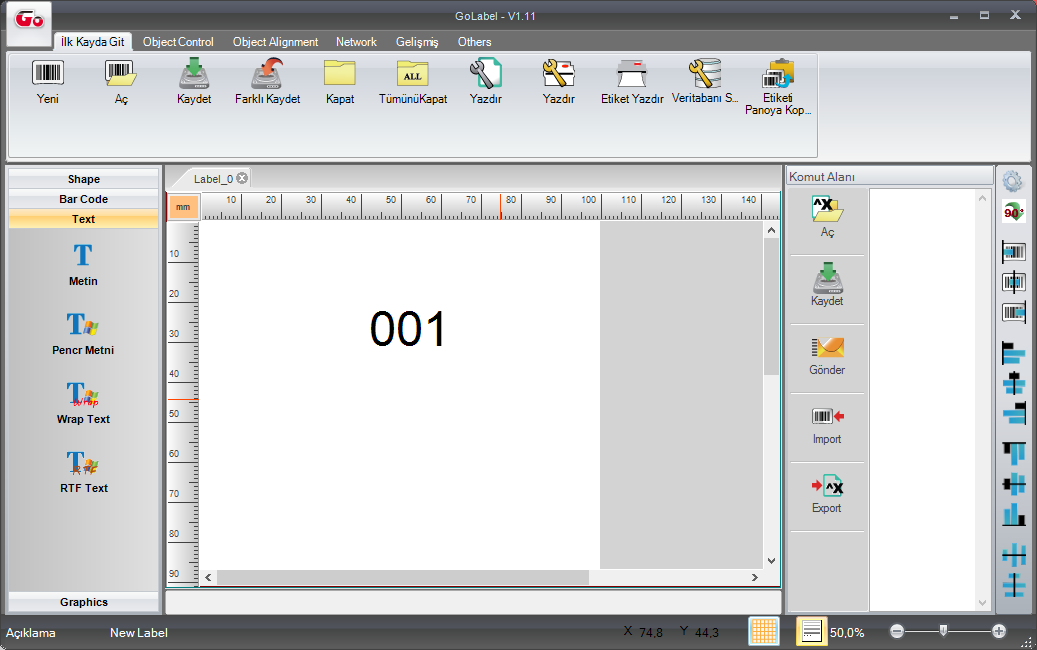This screenshot has width=1037, height=650.
Task: Toggle the grid display in status bar
Action: click(x=764, y=632)
